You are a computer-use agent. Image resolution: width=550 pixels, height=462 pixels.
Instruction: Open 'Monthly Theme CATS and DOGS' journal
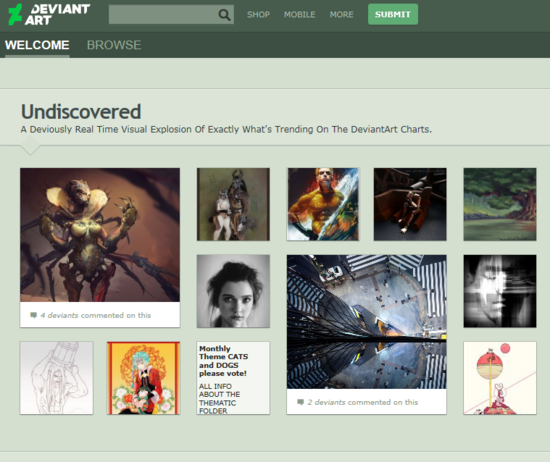(233, 378)
